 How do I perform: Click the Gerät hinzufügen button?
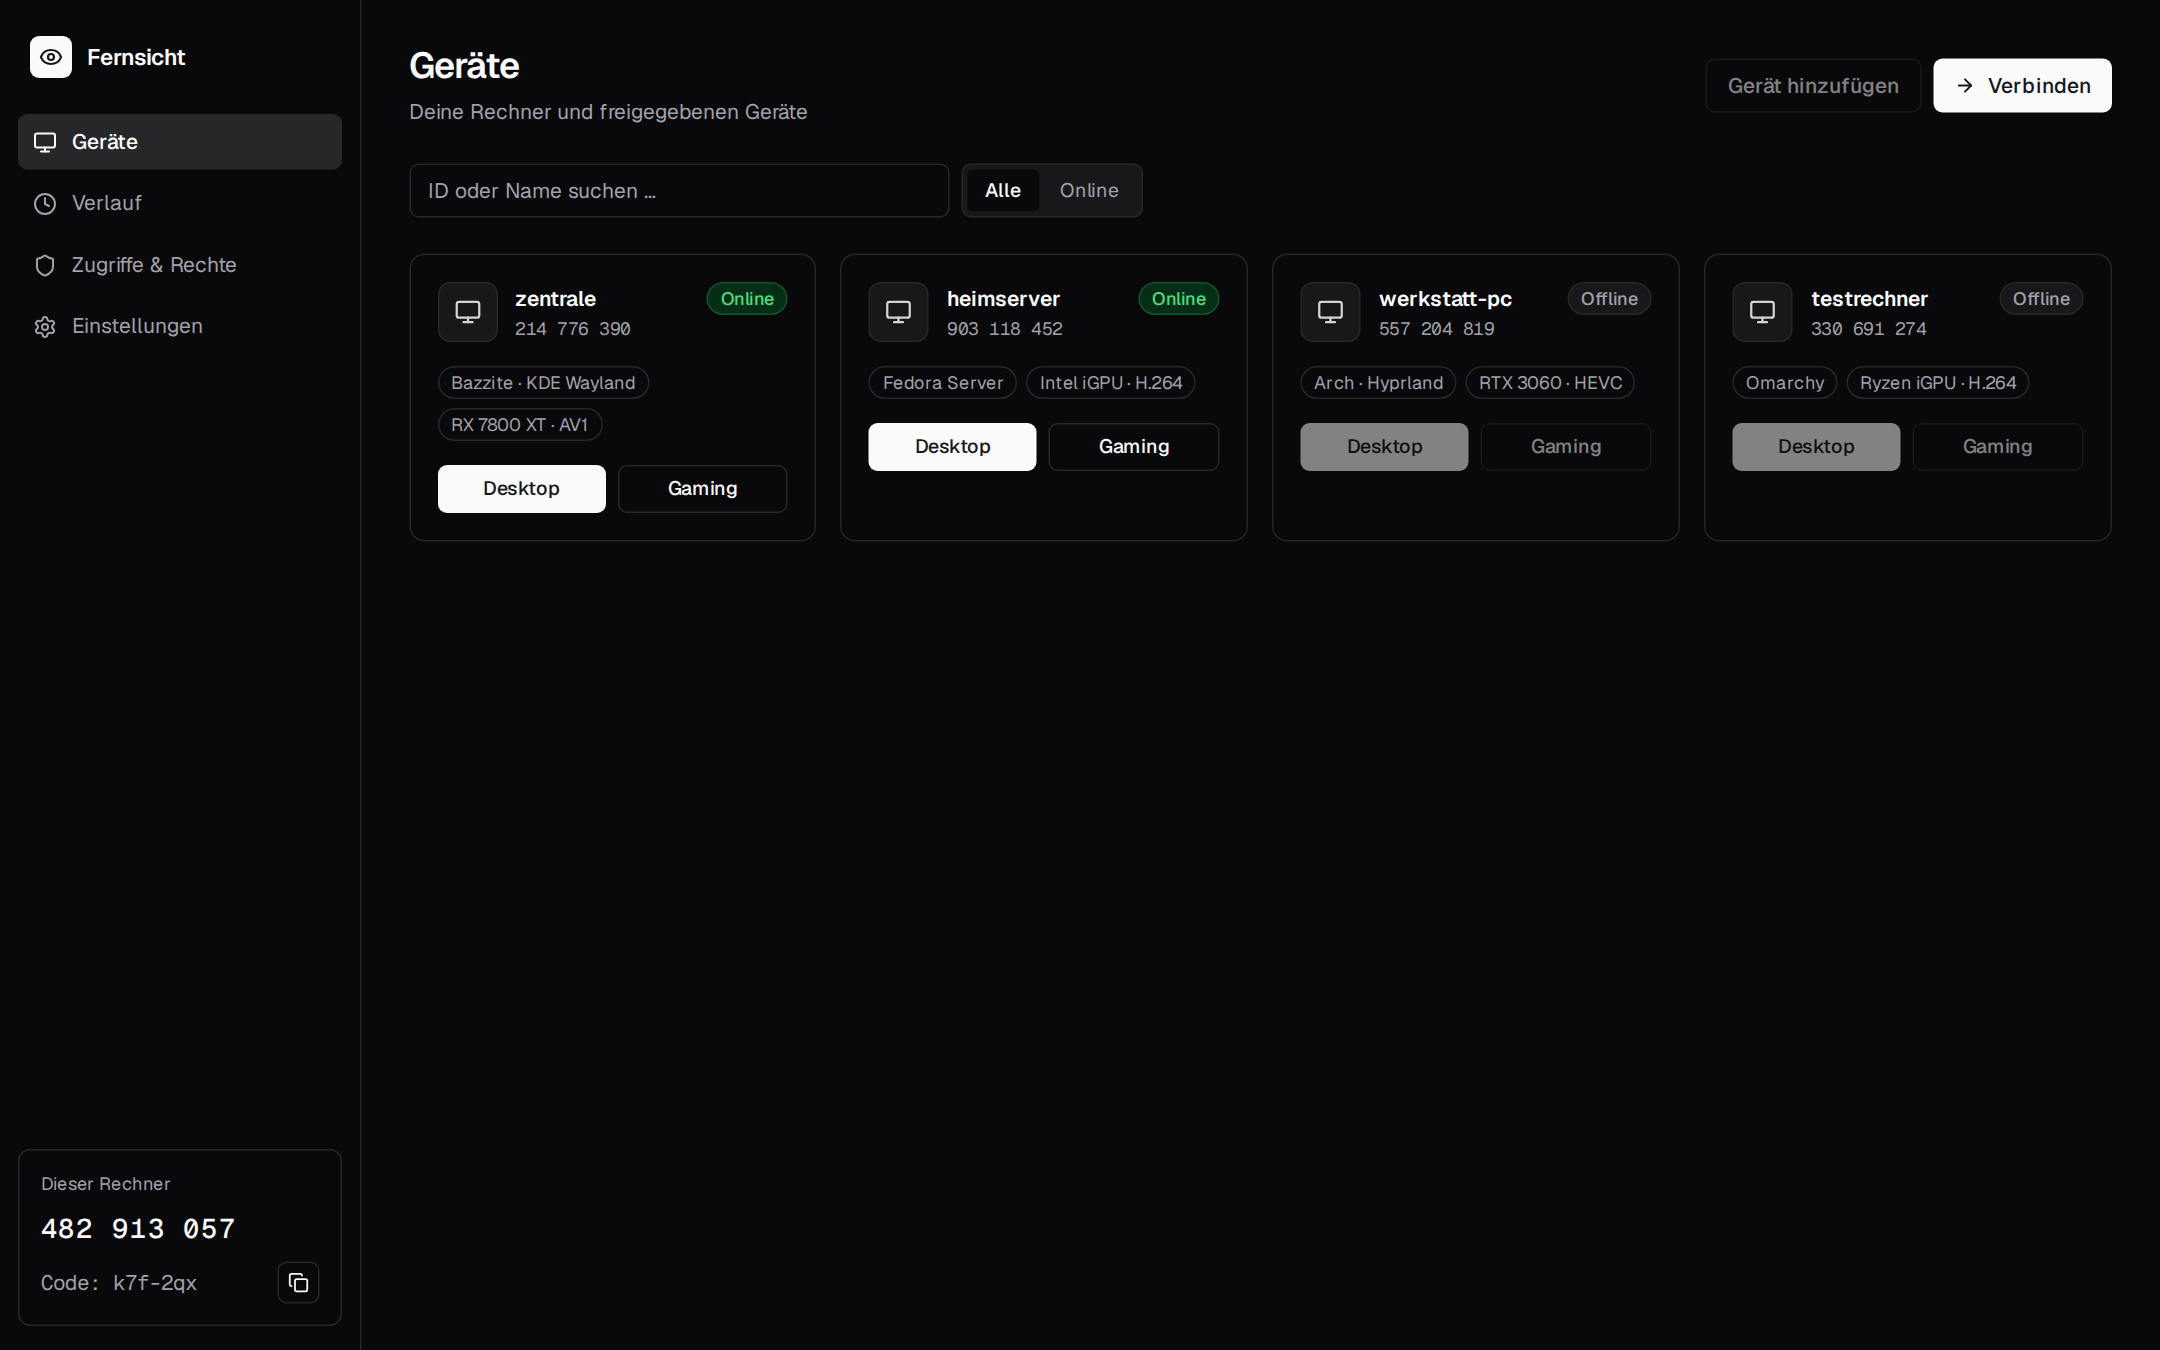click(1813, 86)
